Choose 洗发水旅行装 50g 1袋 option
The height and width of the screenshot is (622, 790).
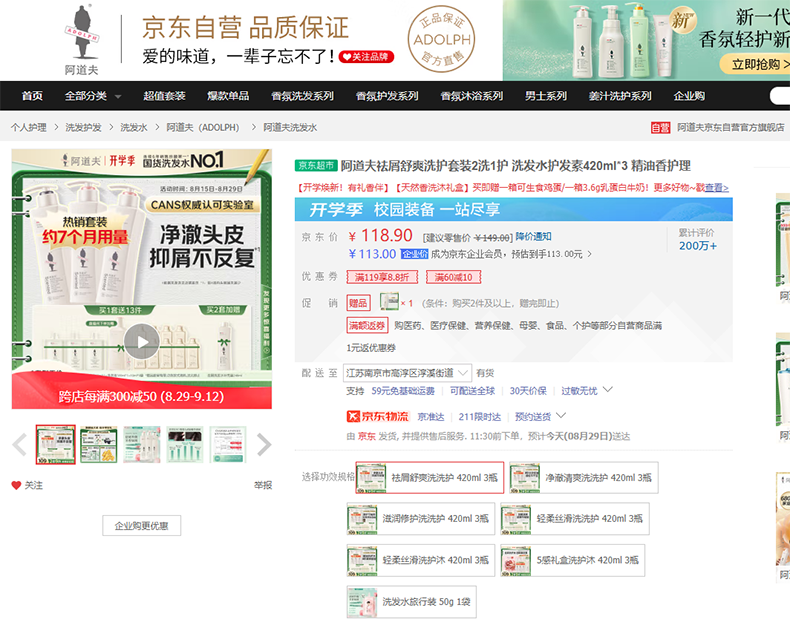click(x=411, y=601)
